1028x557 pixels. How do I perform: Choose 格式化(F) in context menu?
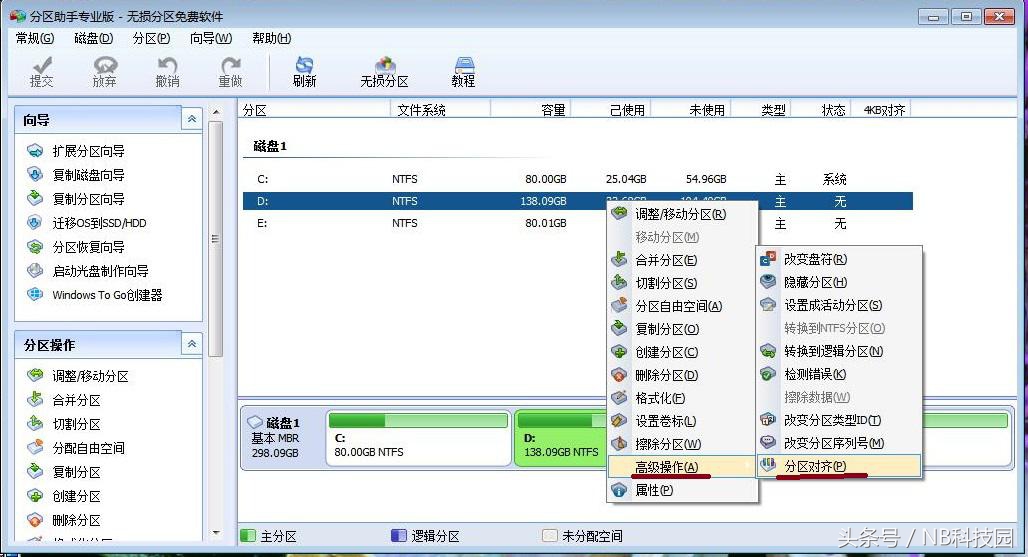coord(682,398)
